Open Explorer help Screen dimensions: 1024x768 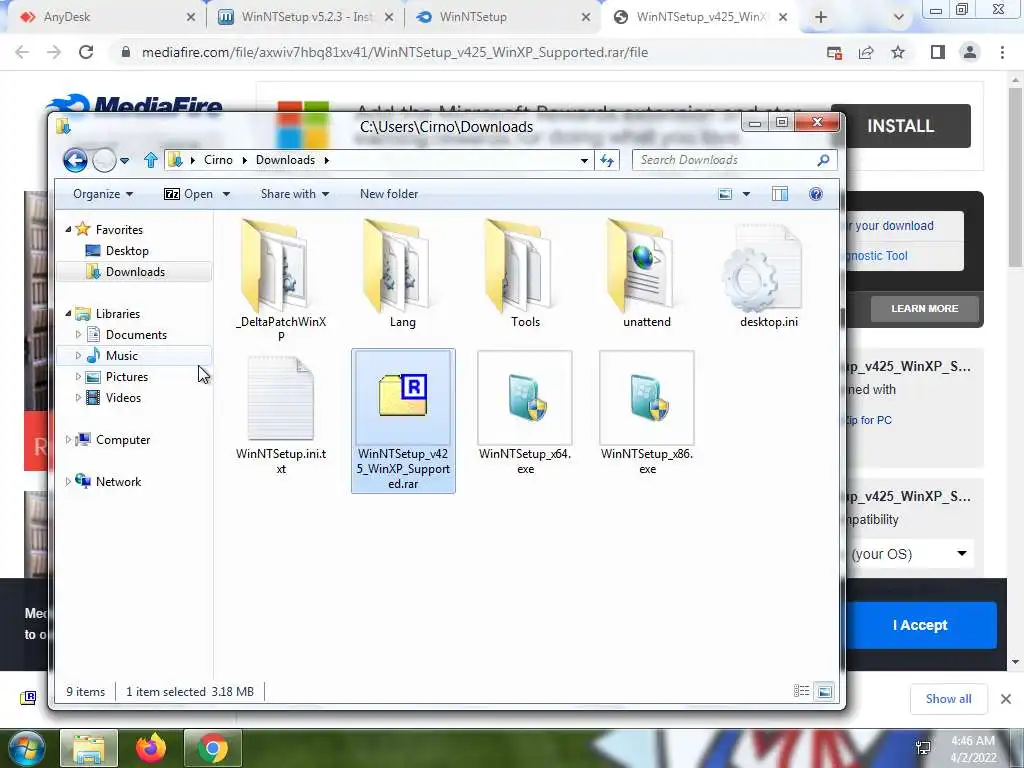[x=816, y=194]
